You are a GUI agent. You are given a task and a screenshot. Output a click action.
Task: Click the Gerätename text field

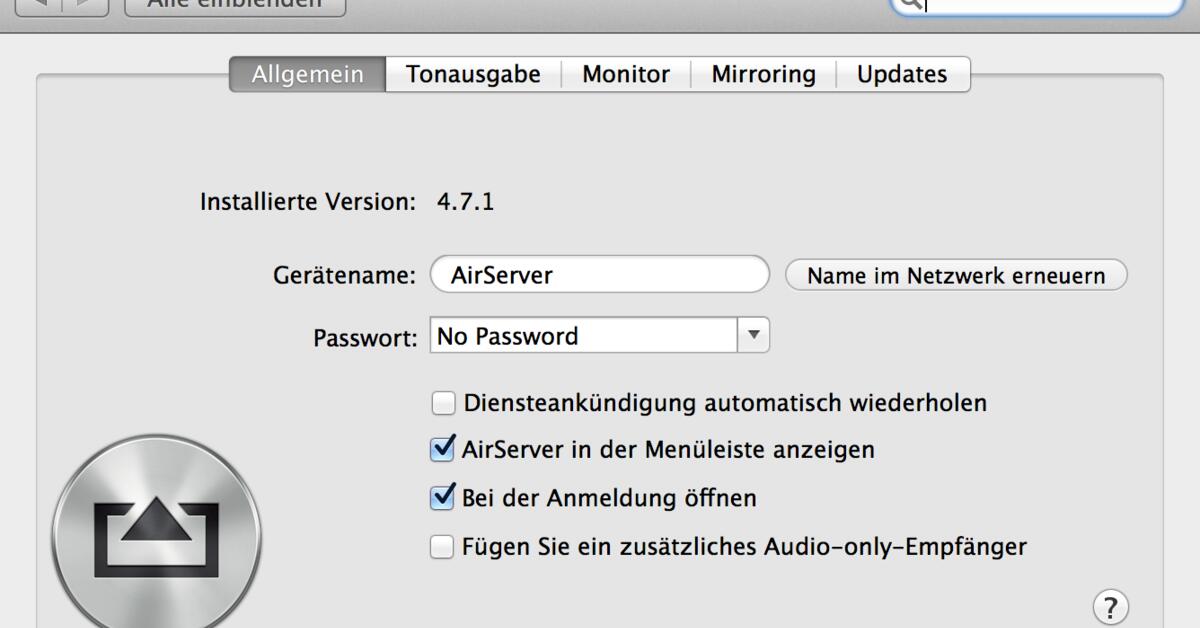(600, 275)
